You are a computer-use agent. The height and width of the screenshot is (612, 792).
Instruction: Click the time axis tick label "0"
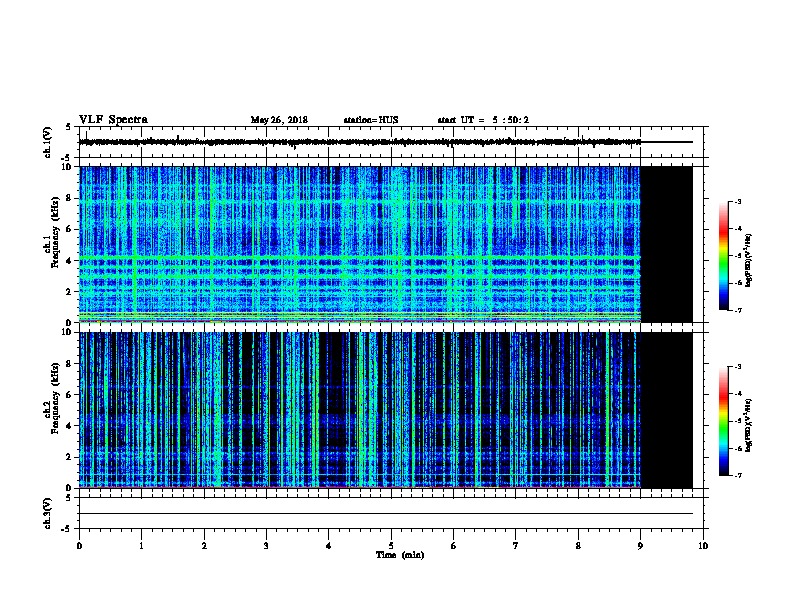(x=79, y=545)
